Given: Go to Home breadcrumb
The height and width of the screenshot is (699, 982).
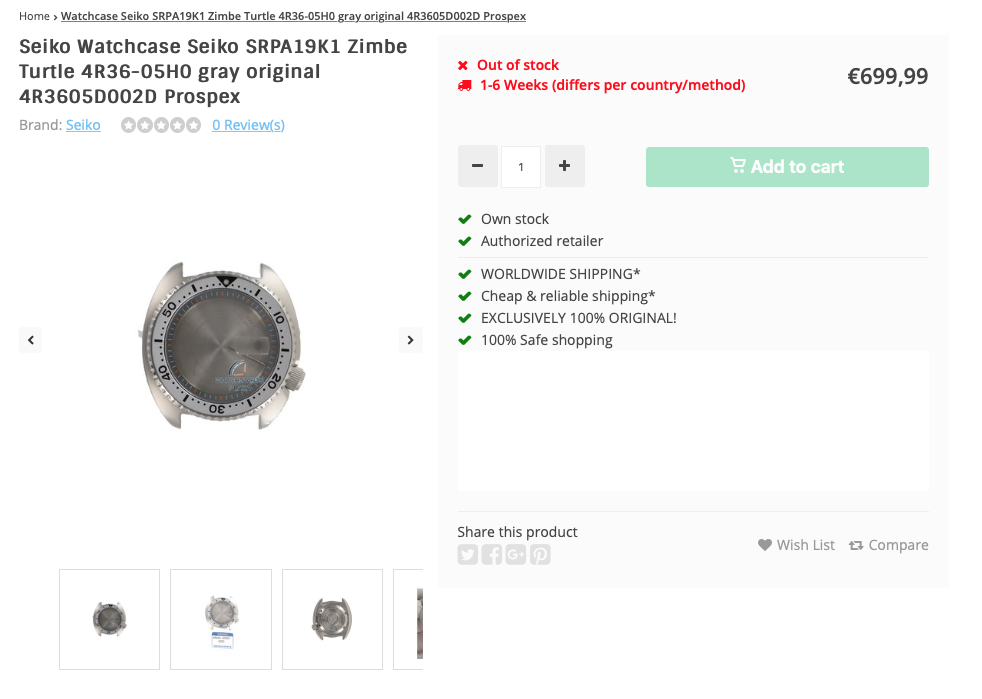Looking at the screenshot, I should point(34,16).
